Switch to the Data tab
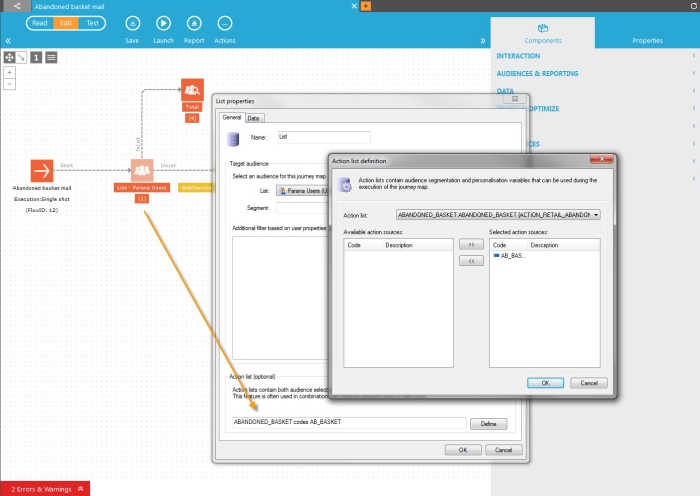Screen dimensions: 700x496 [255, 118]
